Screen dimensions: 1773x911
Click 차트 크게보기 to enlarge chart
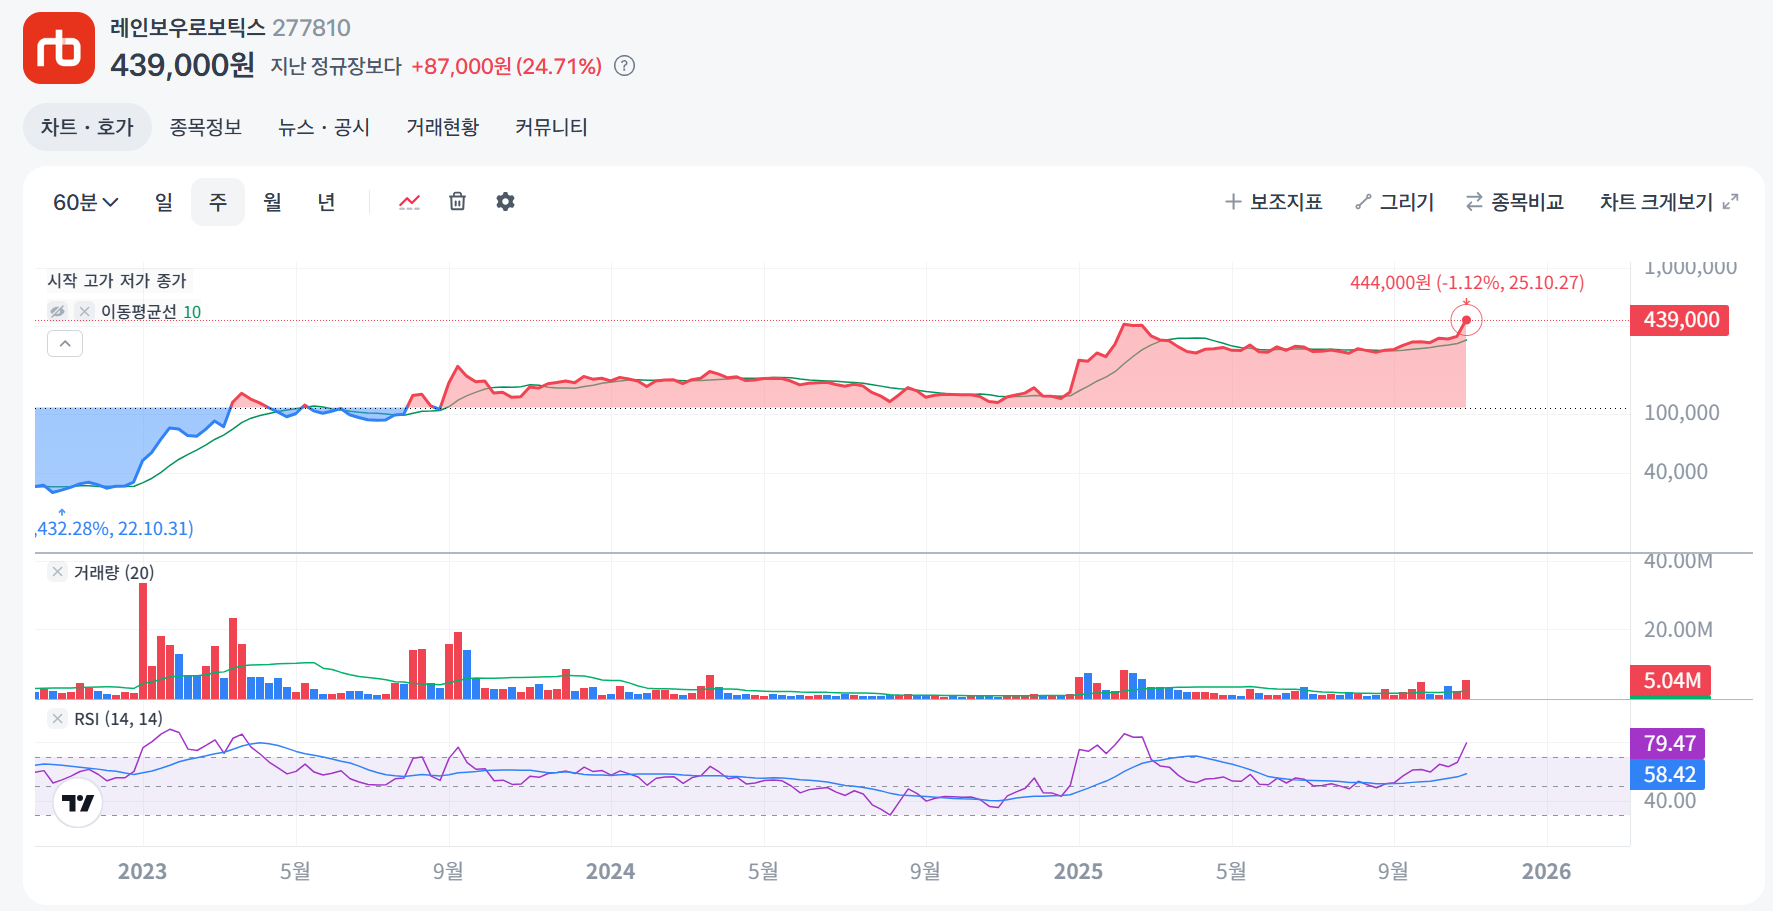pyautogui.click(x=1669, y=202)
